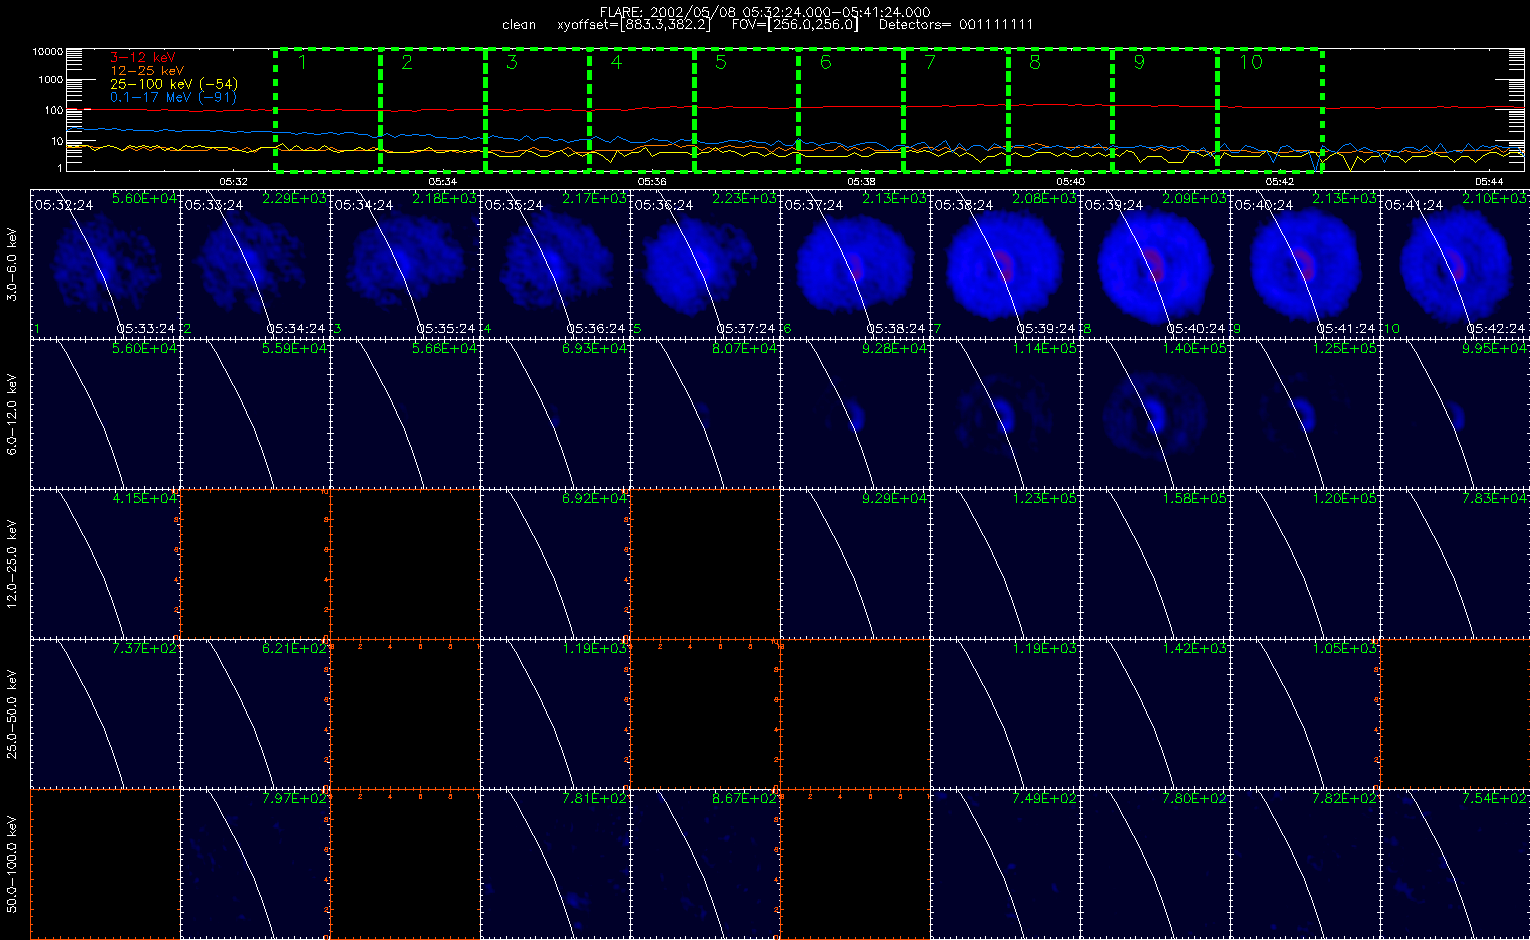
Task: Click the peak value 7.97E+02
Action: click(295, 799)
